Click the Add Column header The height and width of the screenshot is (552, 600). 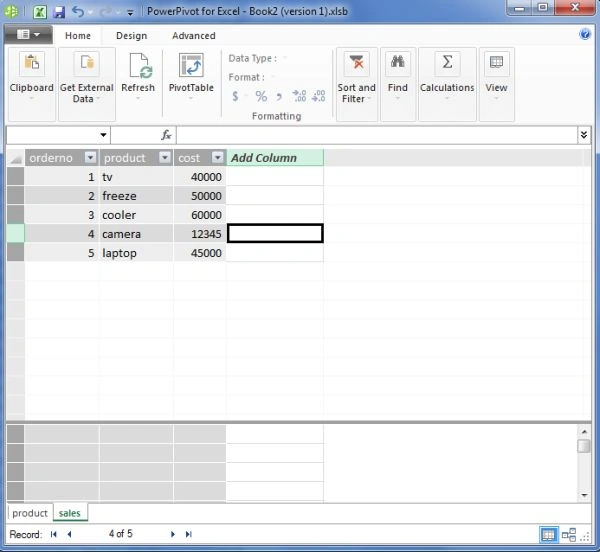tap(275, 158)
